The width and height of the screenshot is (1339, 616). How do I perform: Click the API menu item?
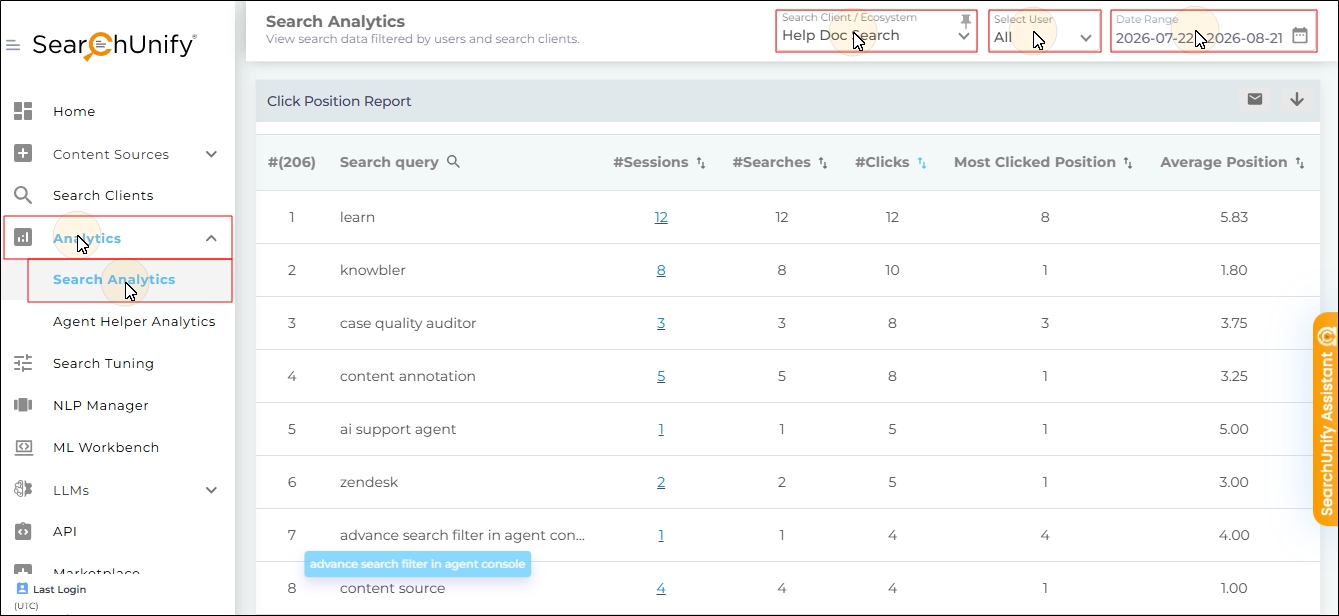(x=65, y=531)
